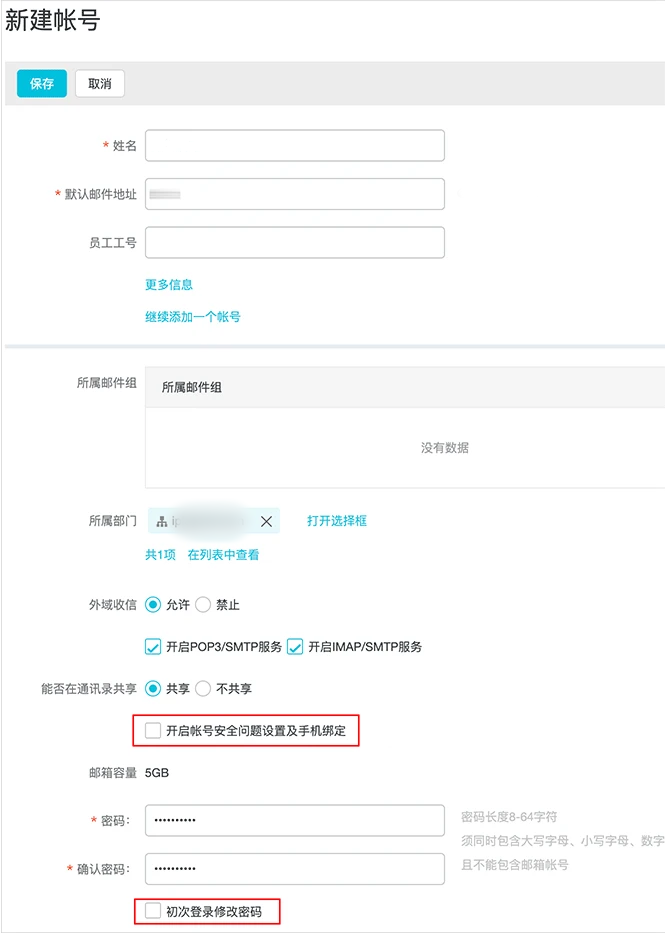Image resolution: width=665 pixels, height=933 pixels.
Task: Click the 确认密码 confirm password field
Action: point(294,869)
